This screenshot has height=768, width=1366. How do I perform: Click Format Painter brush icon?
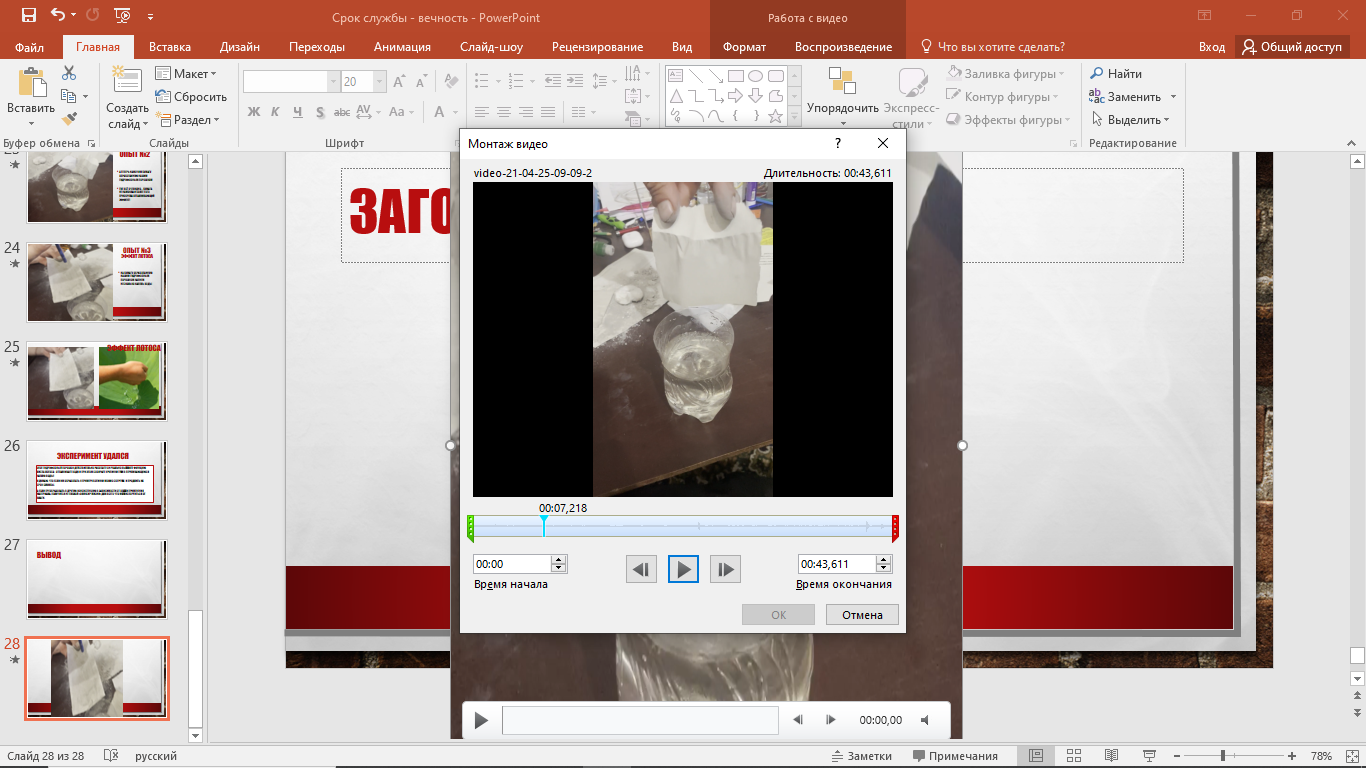tap(69, 119)
